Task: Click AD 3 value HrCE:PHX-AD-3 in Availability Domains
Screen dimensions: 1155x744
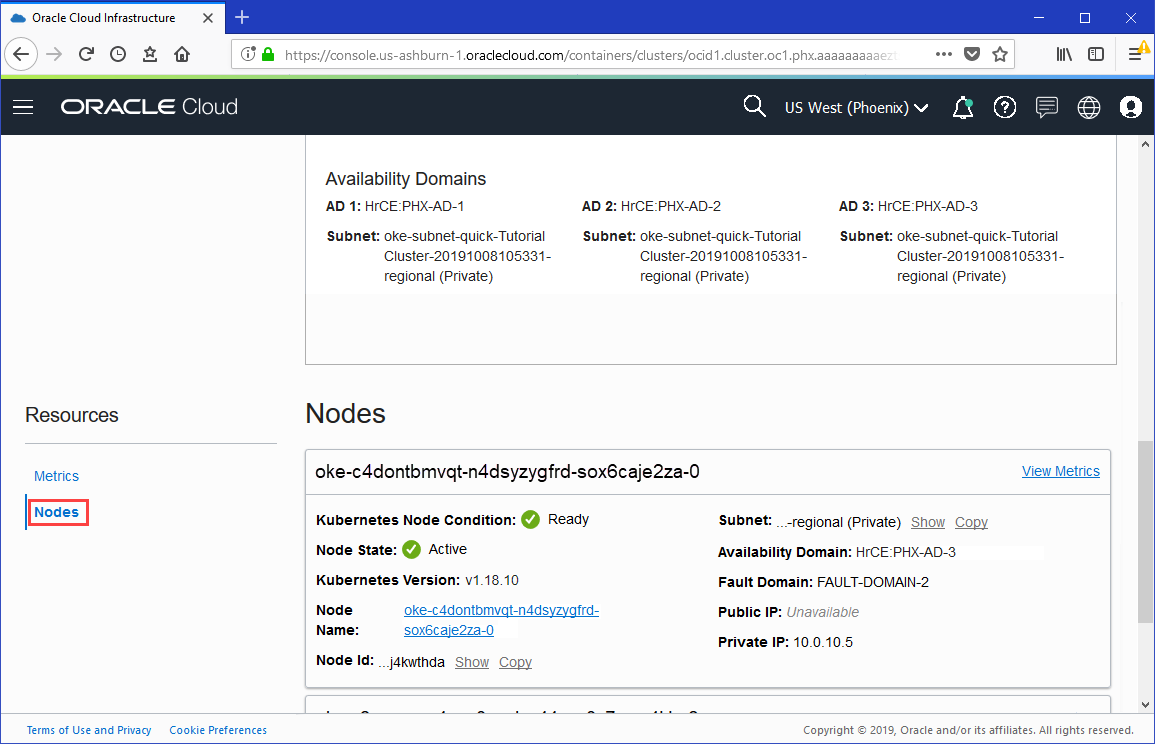Action: [x=928, y=206]
